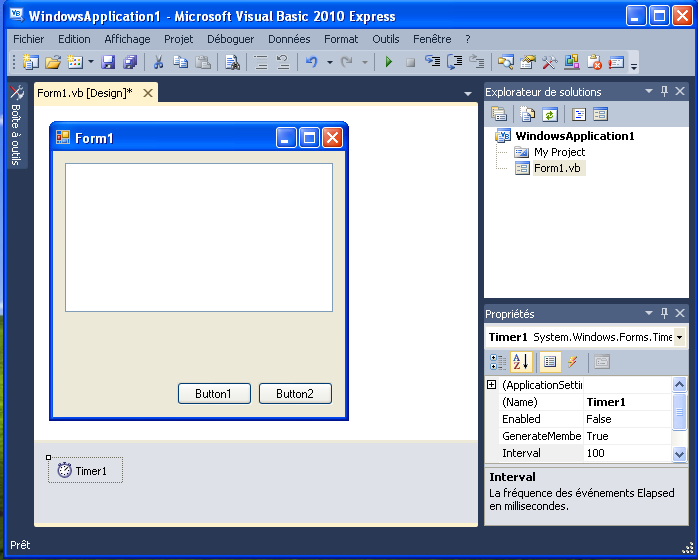This screenshot has height=560, width=698.
Task: Click the Add New Item toolbar icon
Action: (x=75, y=62)
